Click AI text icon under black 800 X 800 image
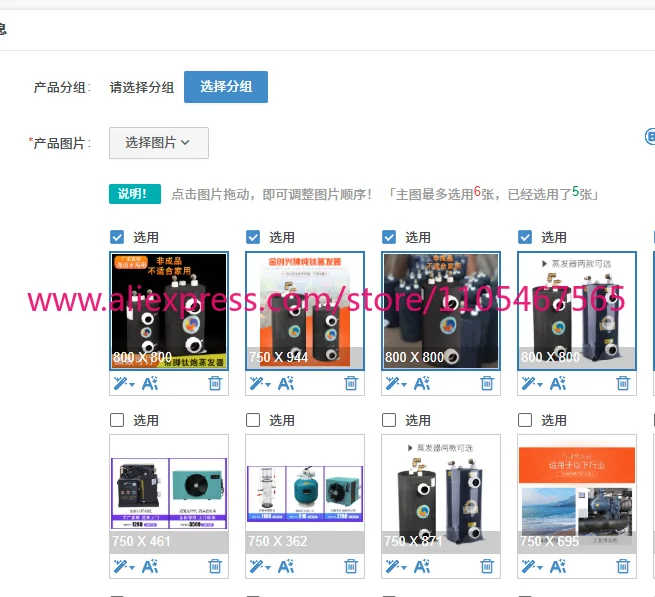Screen dimensions: 655x597 (150, 383)
